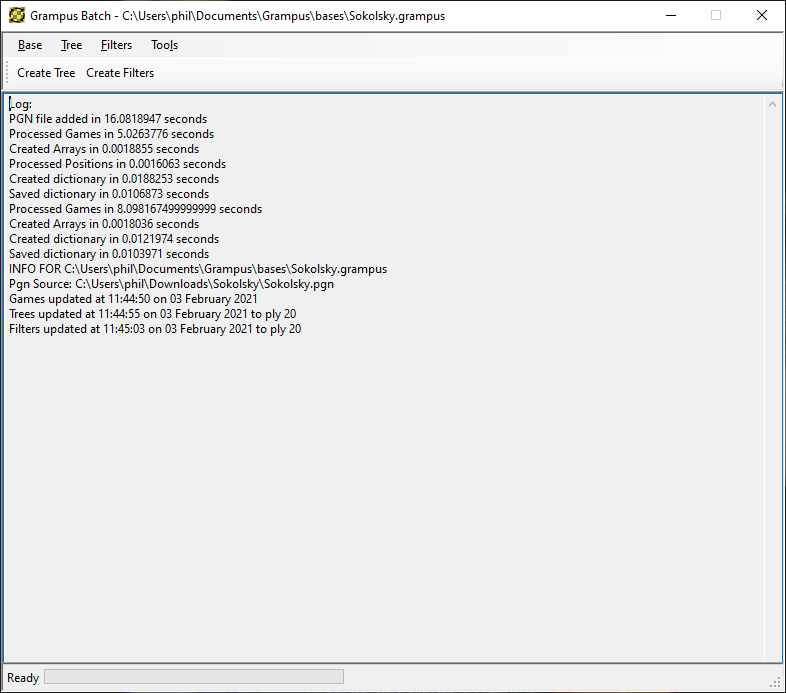
Task: Click the Grampus app icon in title bar
Action: (16, 15)
